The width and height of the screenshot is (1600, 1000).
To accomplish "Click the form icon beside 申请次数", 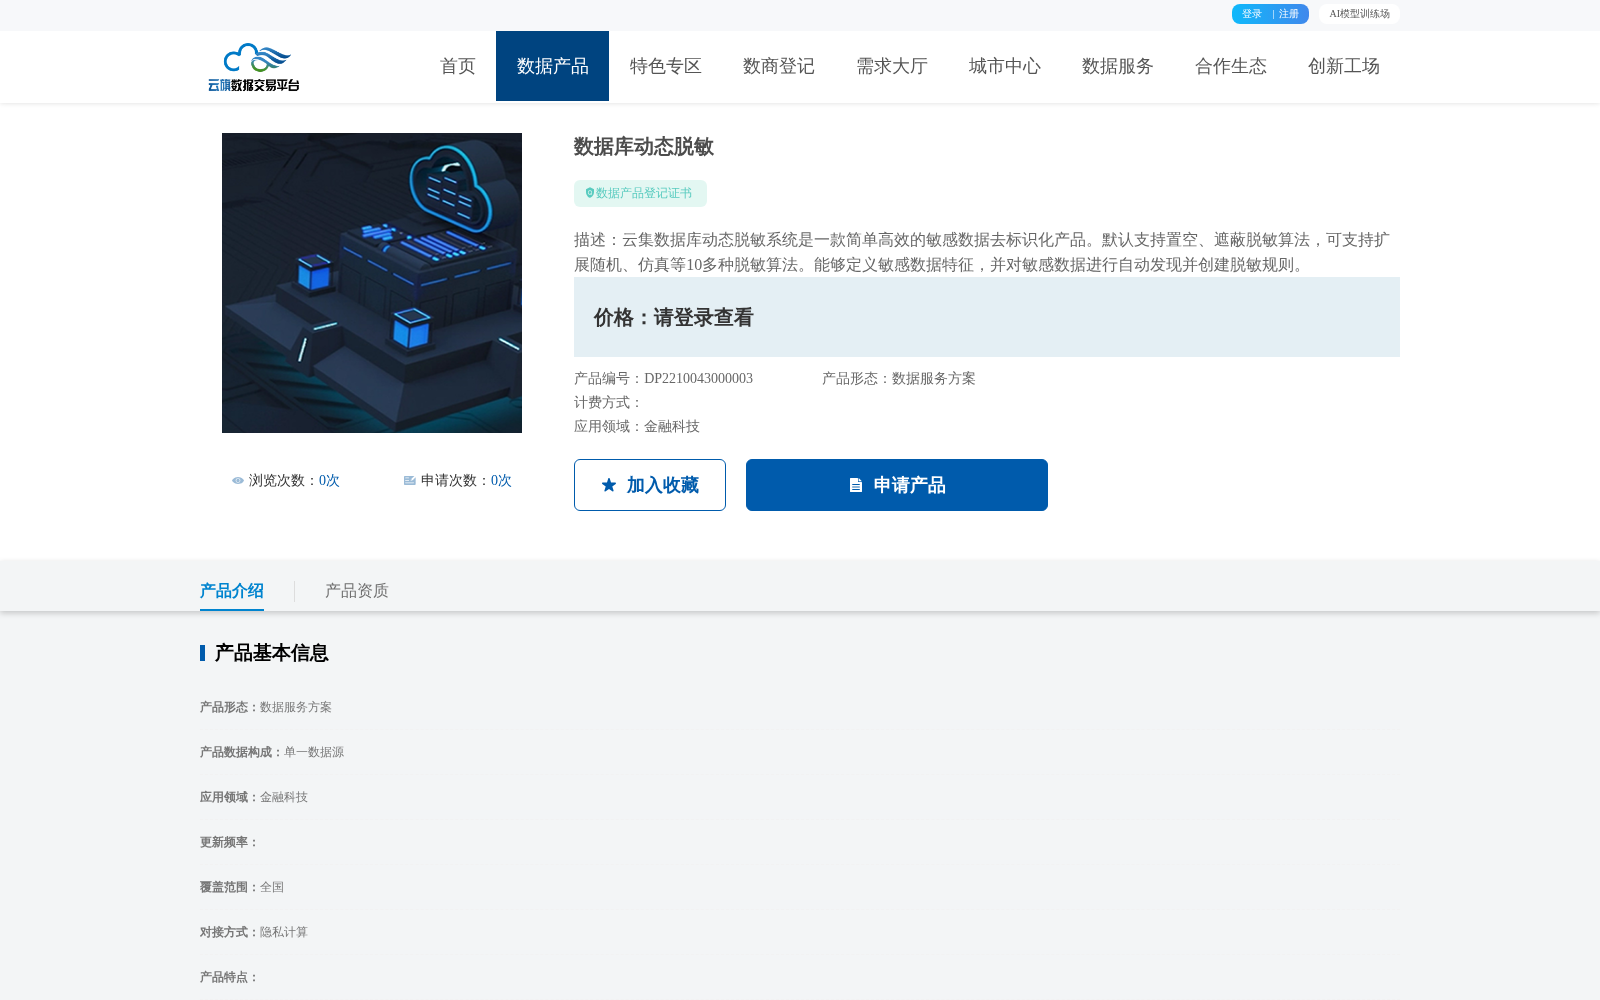I will (410, 481).
